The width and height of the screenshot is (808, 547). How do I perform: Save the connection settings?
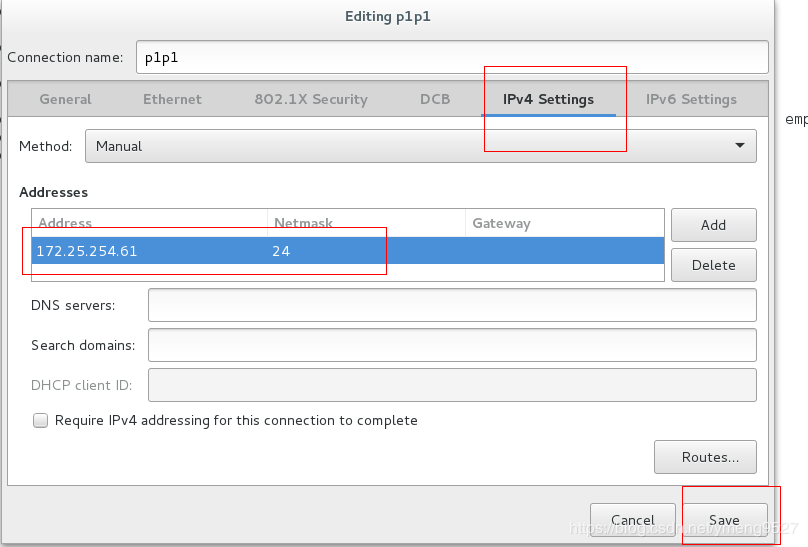click(724, 520)
